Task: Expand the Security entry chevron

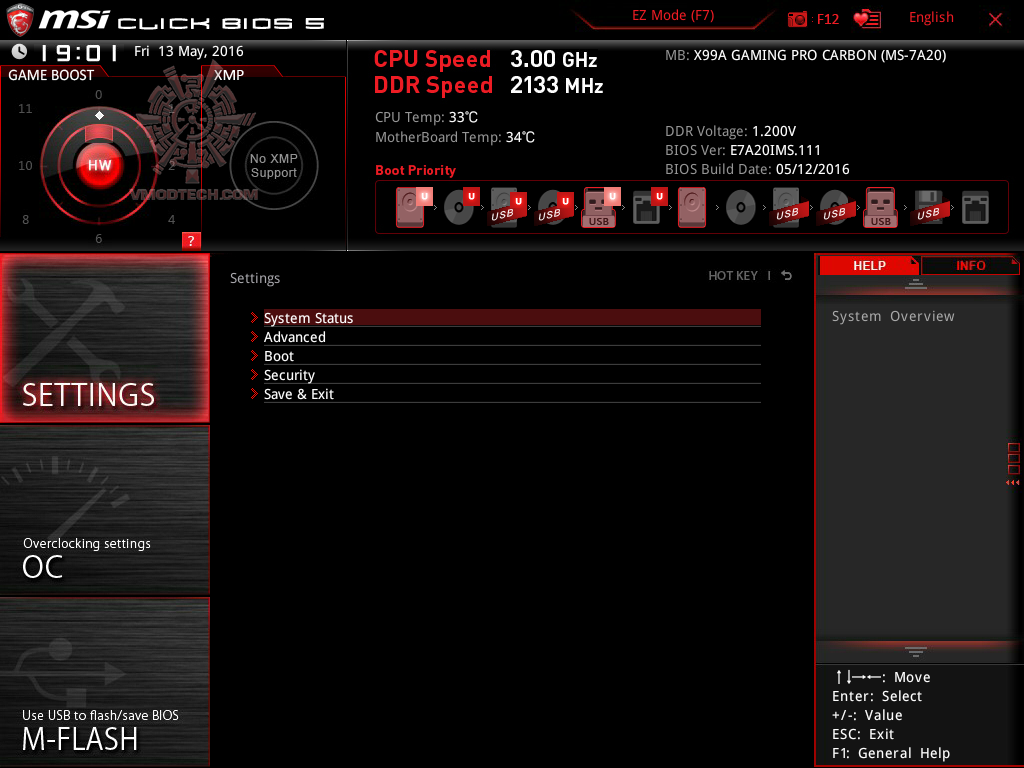Action: (x=254, y=375)
